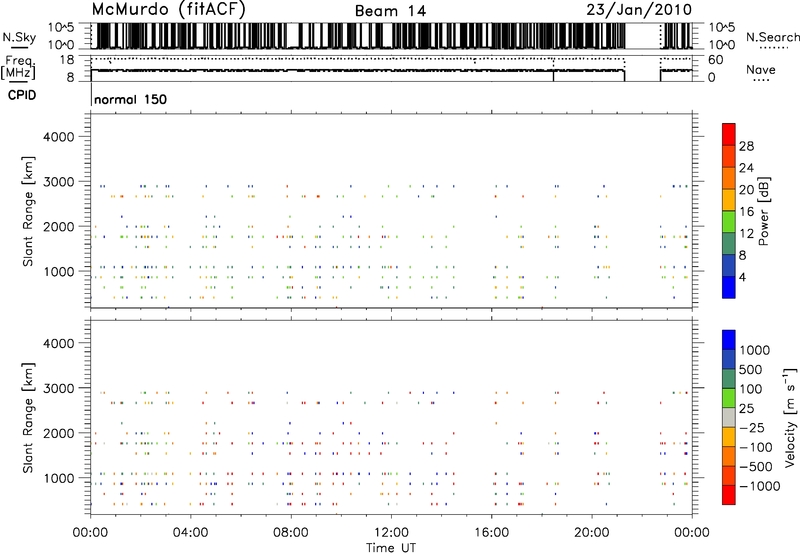The height and width of the screenshot is (554, 800).
Task: Click the 'N.Sky' legend label
Action: tap(19, 37)
